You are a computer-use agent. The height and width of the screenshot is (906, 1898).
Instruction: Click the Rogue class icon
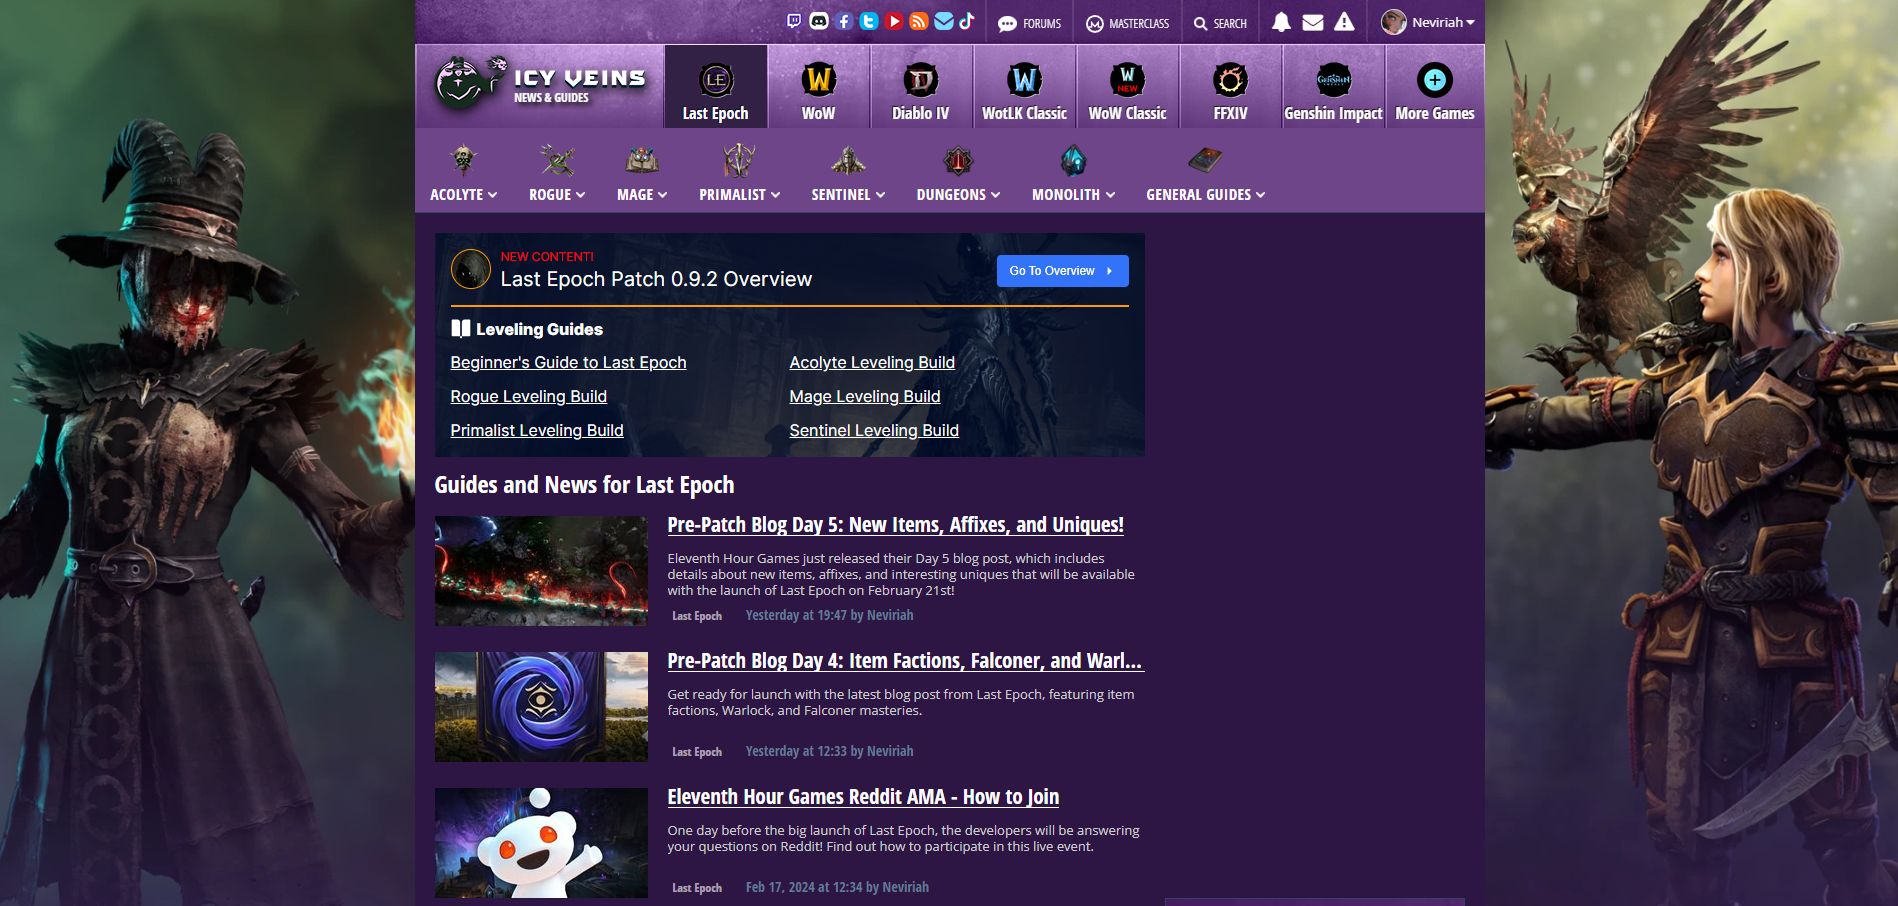point(557,160)
